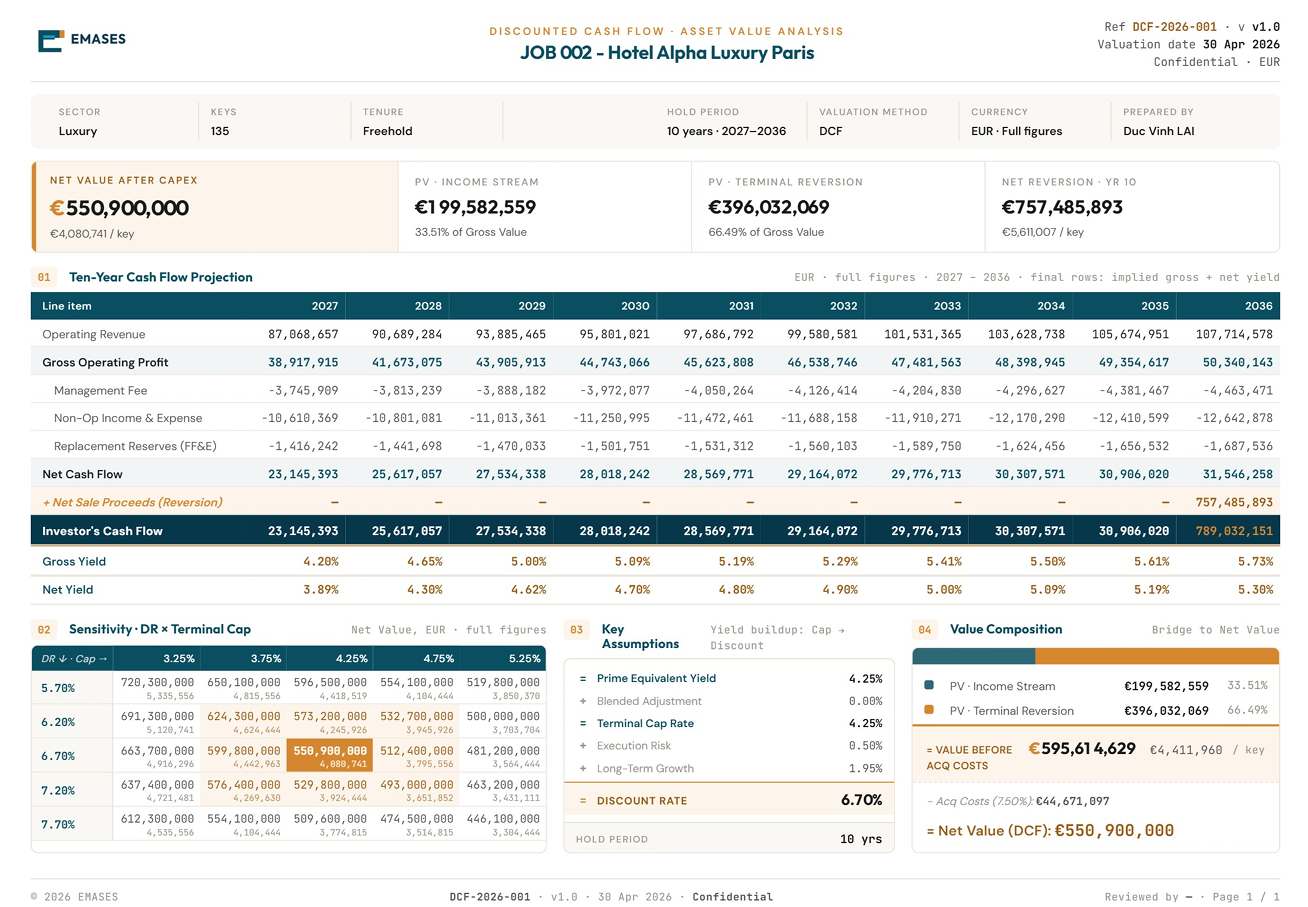Select the Net Cash Flow row label

point(82,474)
